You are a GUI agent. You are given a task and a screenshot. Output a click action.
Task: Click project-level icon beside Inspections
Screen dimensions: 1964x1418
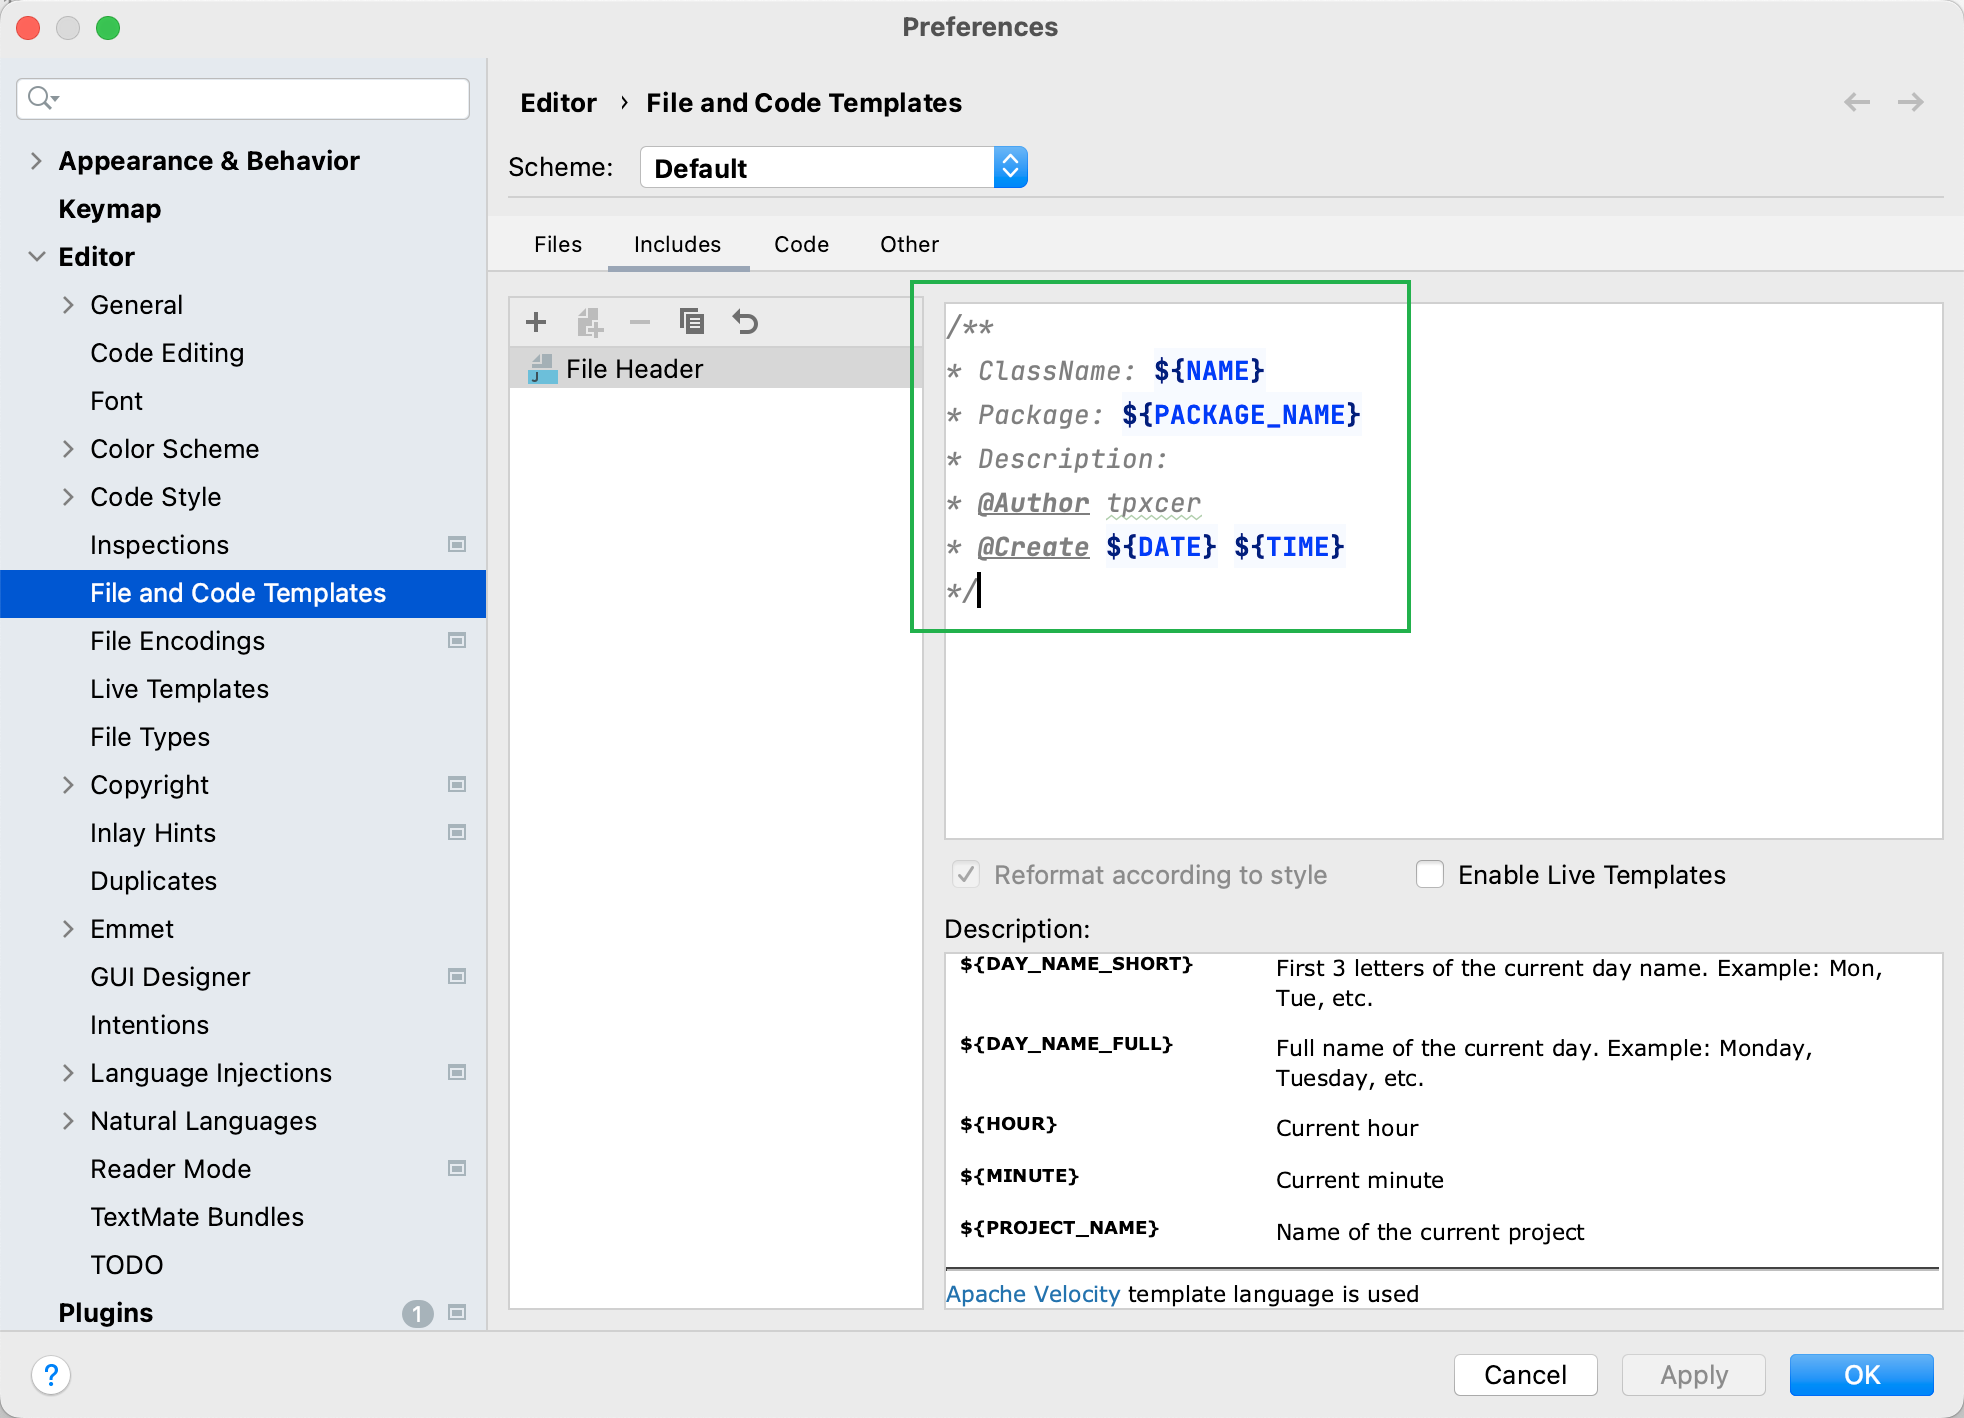click(x=457, y=545)
